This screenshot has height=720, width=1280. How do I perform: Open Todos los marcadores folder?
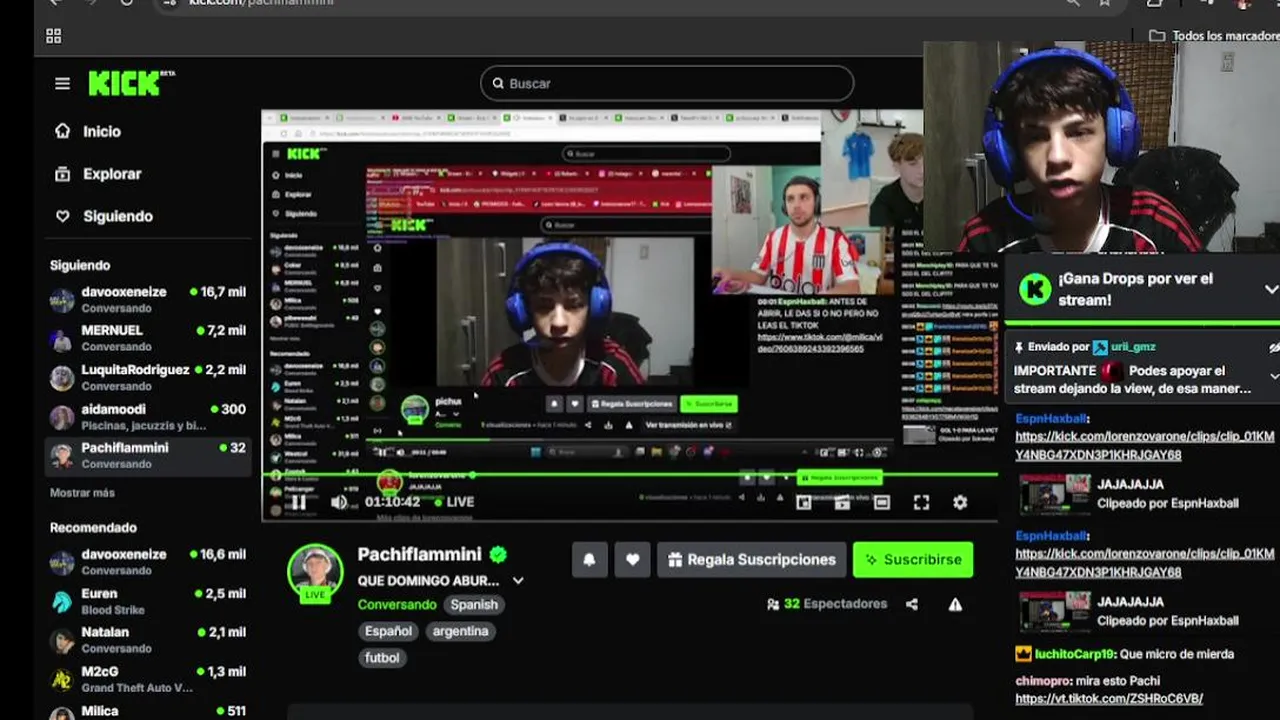point(1213,36)
